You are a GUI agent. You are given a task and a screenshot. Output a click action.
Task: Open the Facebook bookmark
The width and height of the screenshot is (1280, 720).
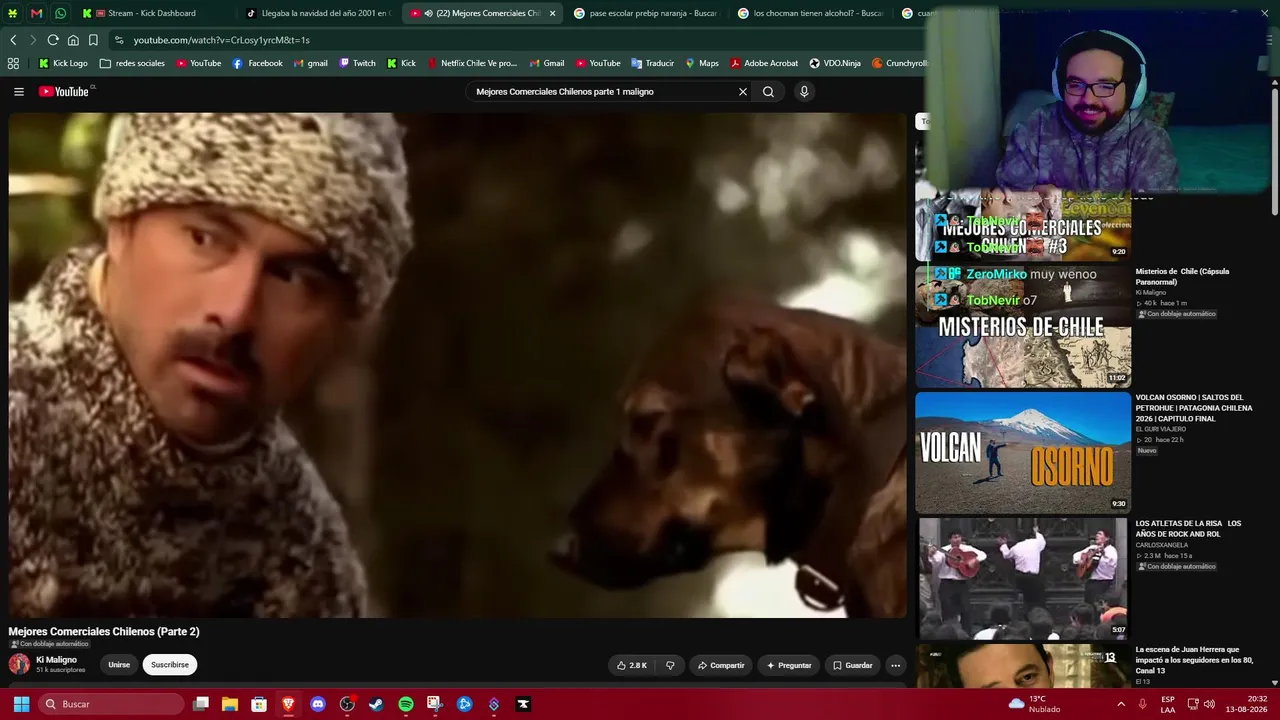[257, 63]
